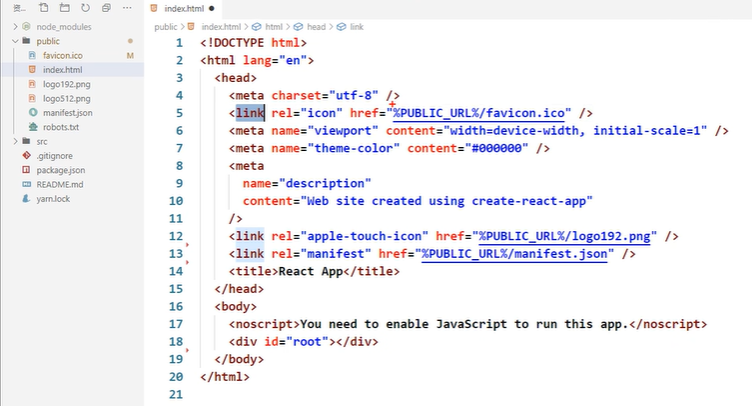This screenshot has height=406, width=752.
Task: Click line number 1 in gutter
Action: (179, 43)
